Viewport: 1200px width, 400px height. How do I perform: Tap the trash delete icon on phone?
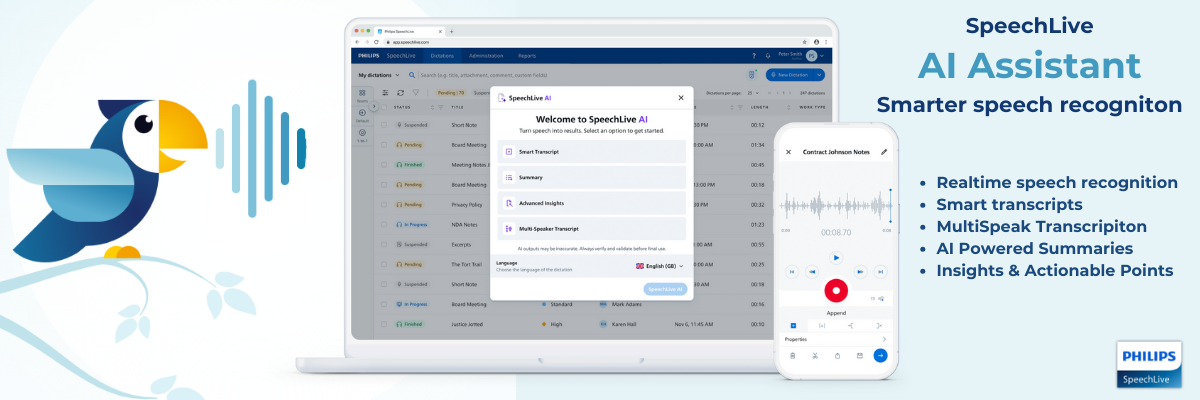click(792, 355)
